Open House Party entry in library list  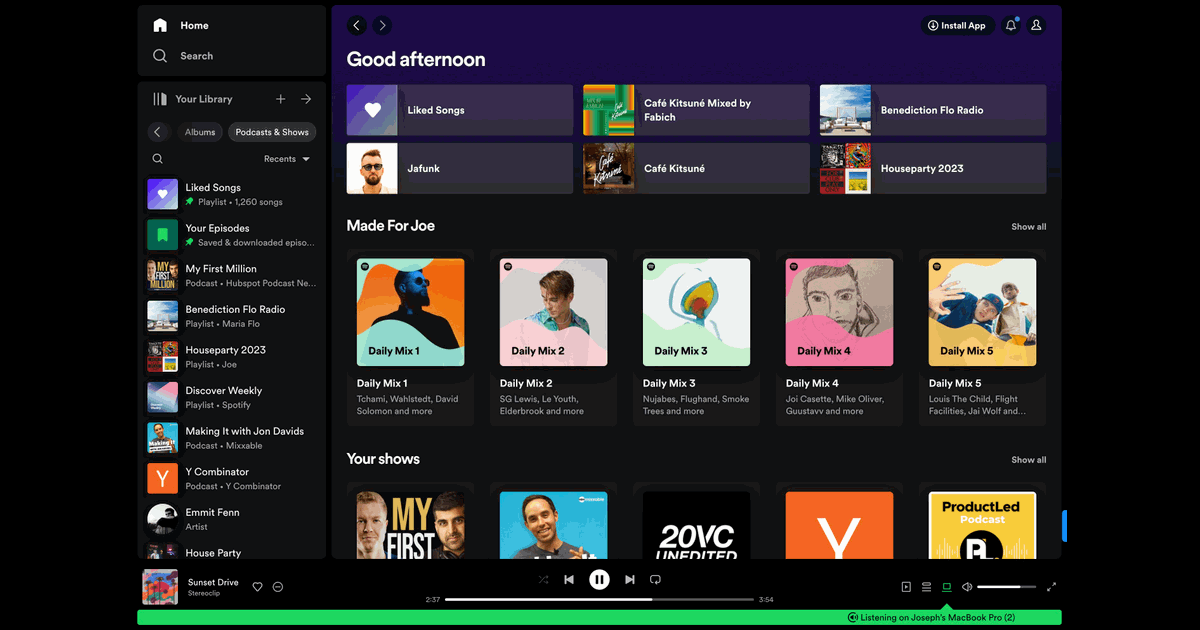[x=232, y=551]
